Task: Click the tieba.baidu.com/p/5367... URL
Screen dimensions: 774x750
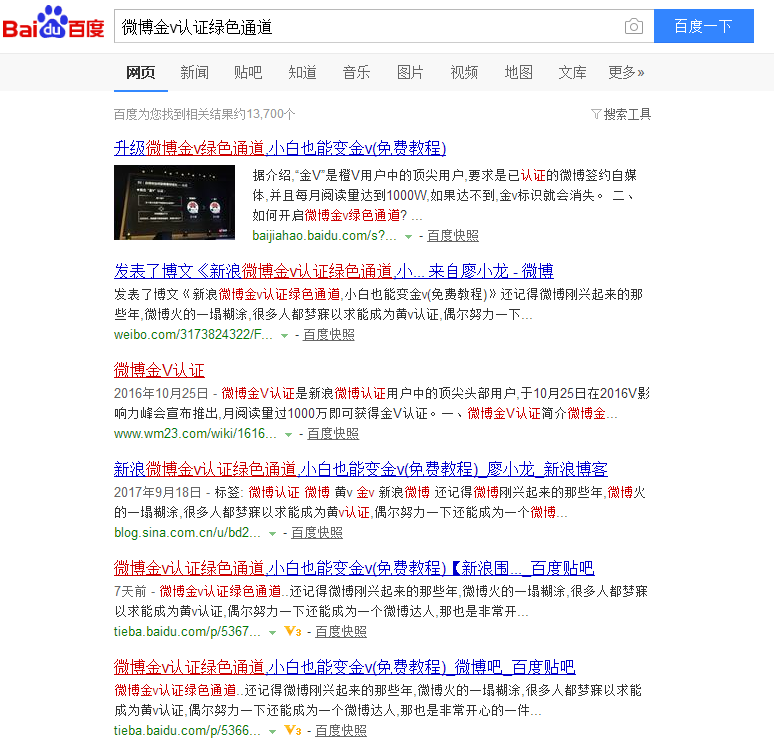Action: (187, 632)
